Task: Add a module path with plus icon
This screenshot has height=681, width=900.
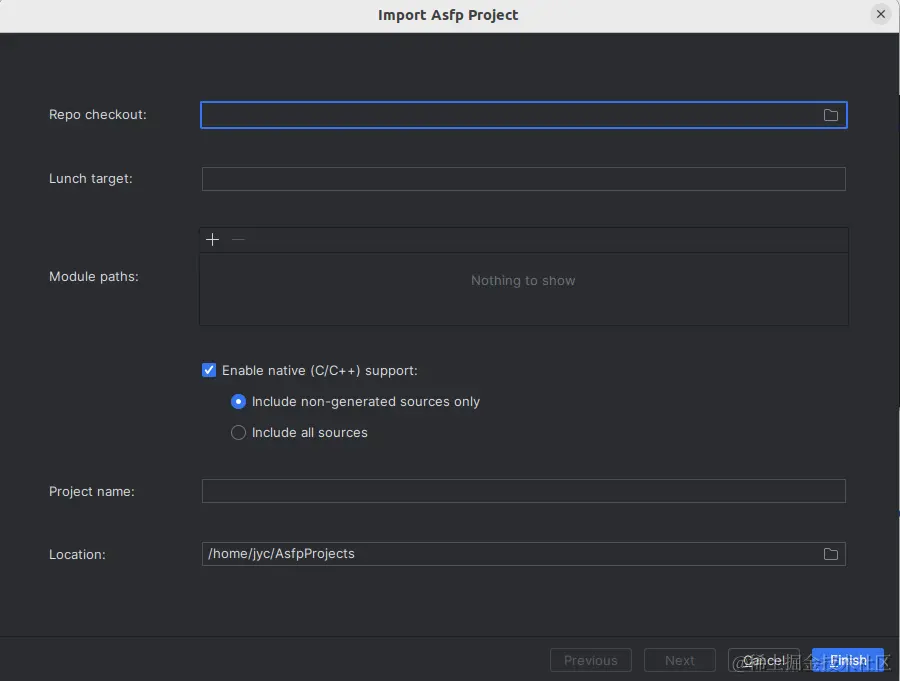Action: pos(212,239)
